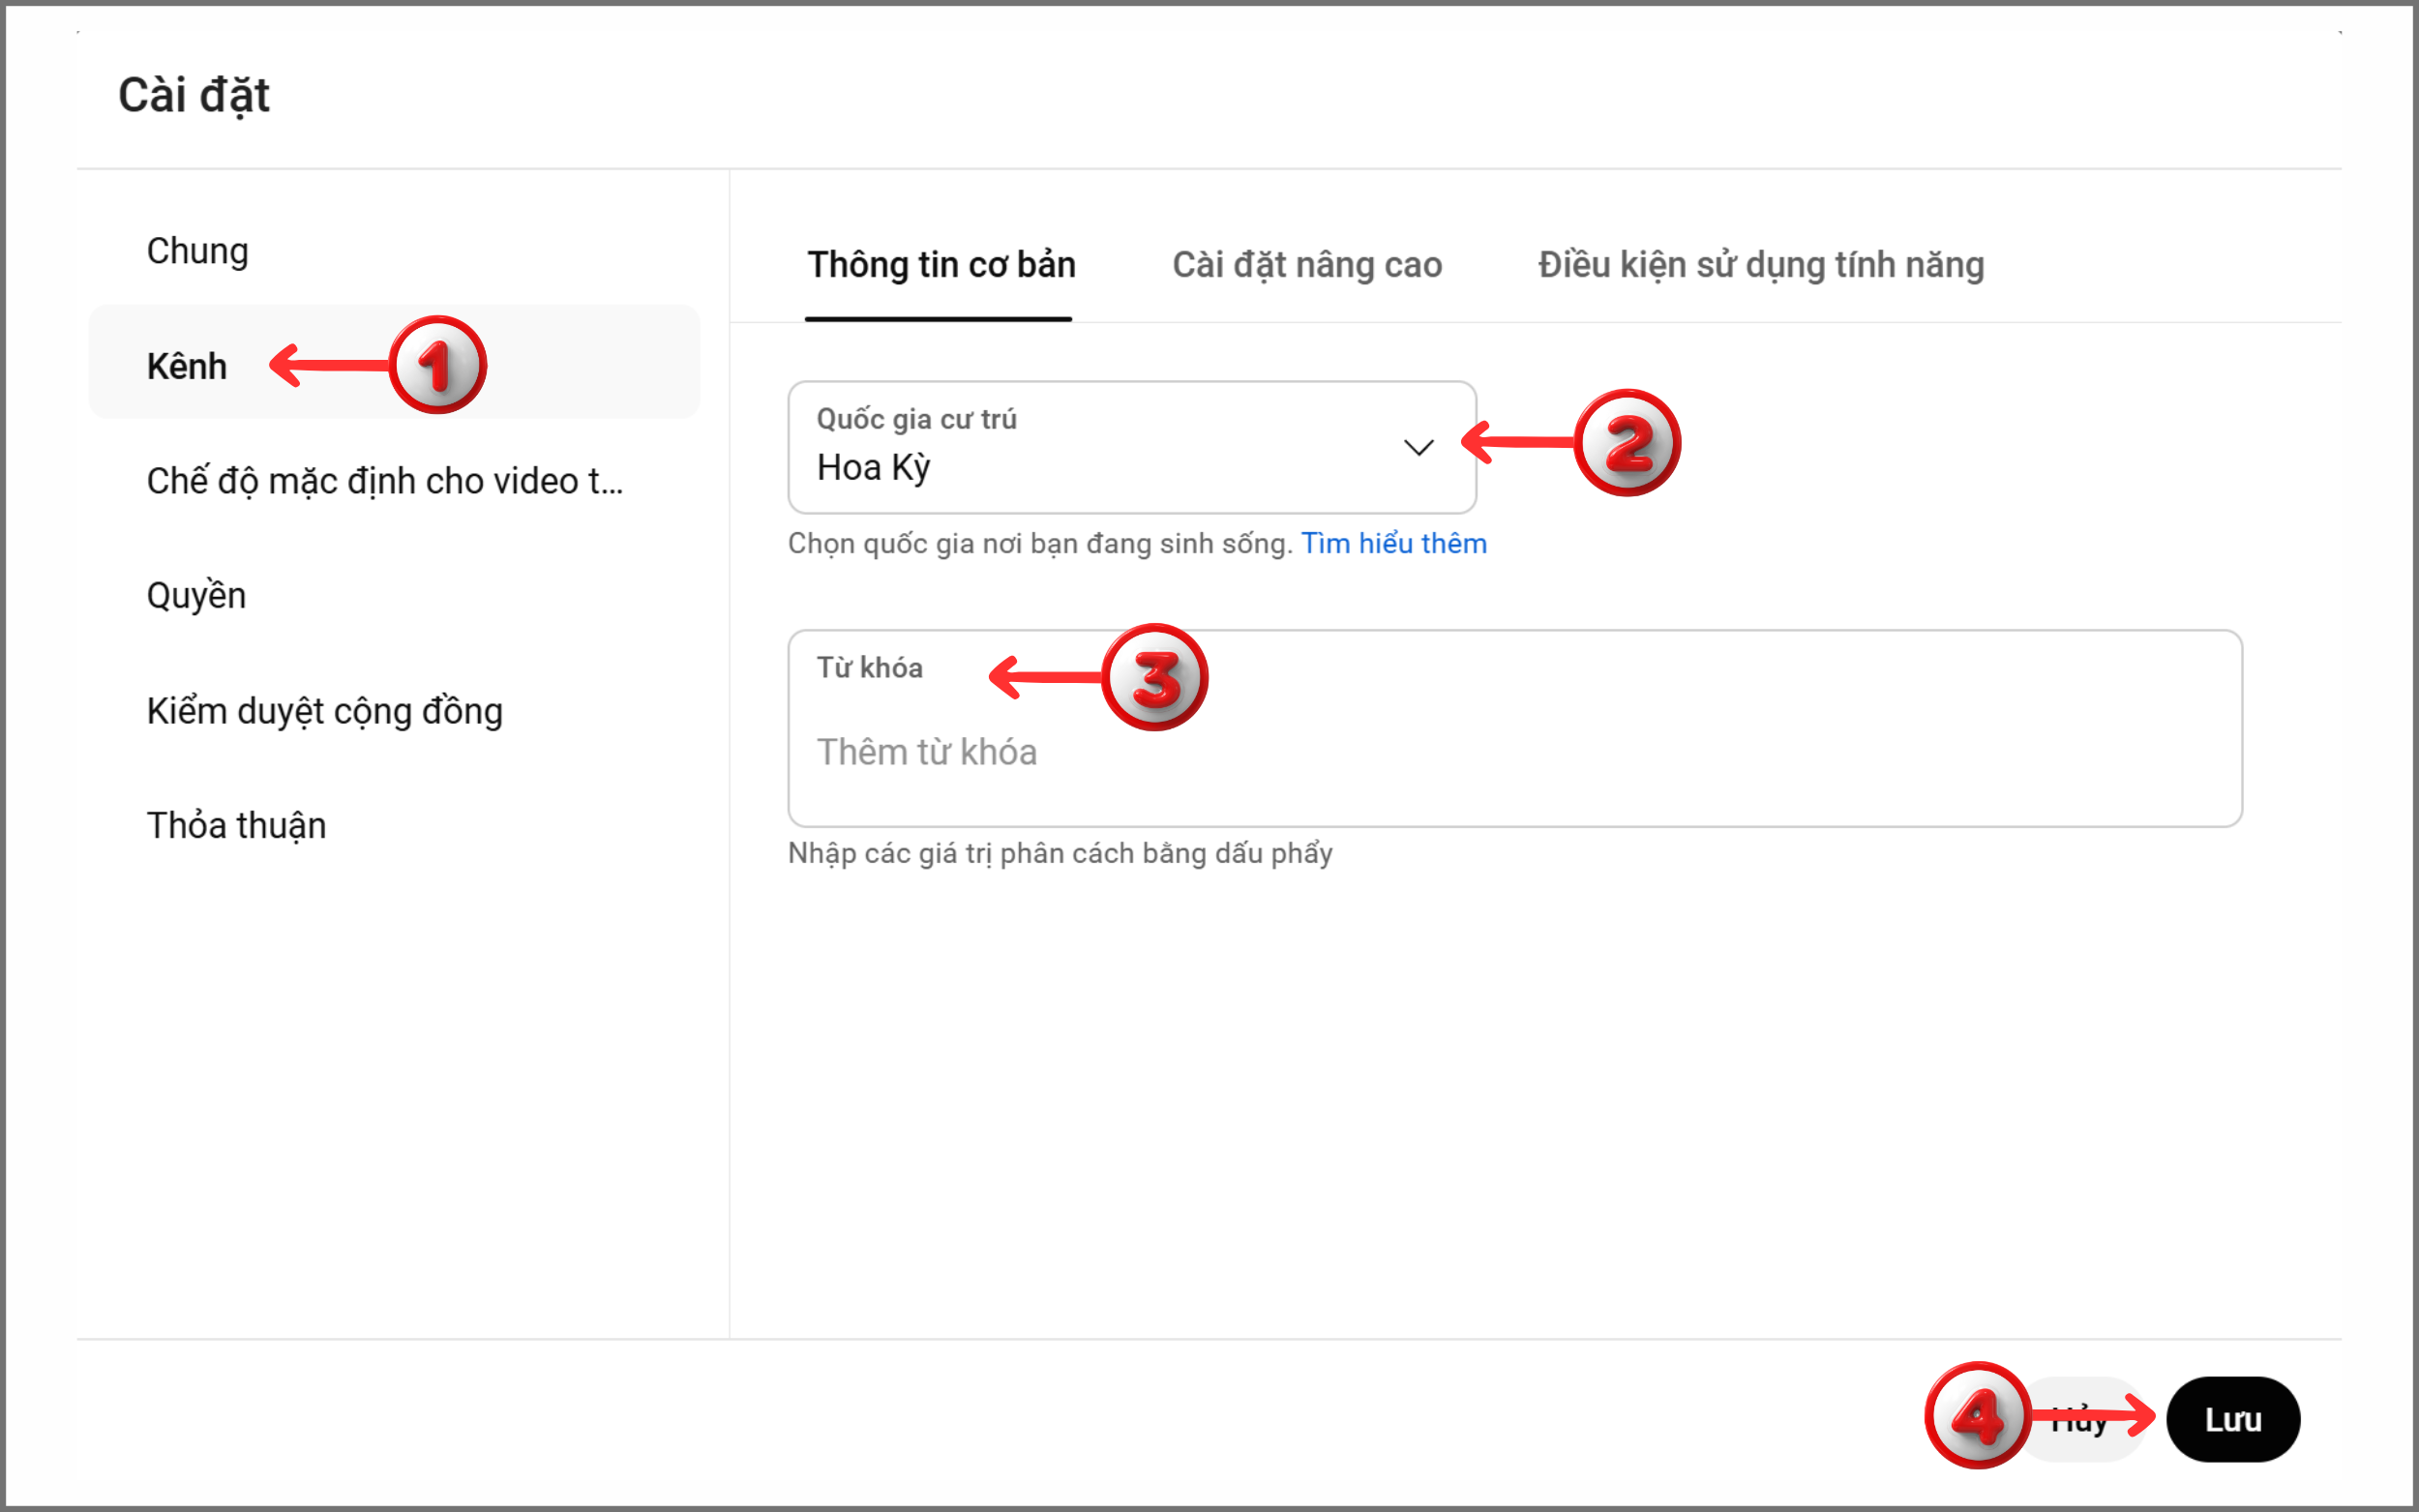The height and width of the screenshot is (1512, 2419).
Task: Follow the Tìm hiểu thêm link
Action: coord(1393,543)
